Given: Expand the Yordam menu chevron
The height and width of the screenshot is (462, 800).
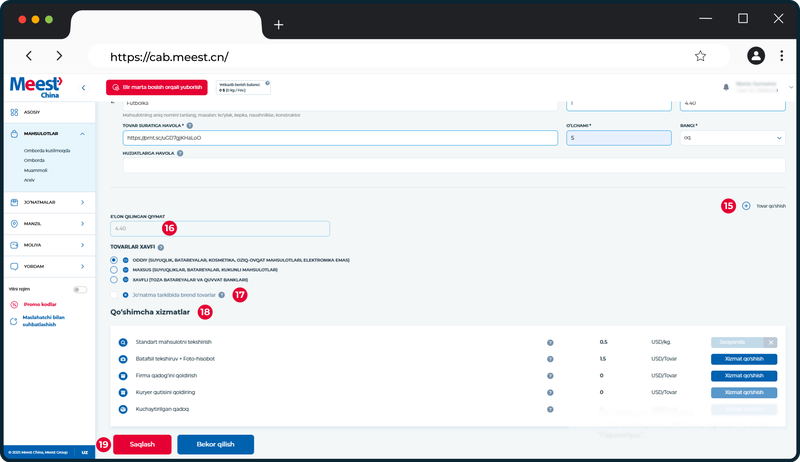Looking at the screenshot, I should 83,267.
